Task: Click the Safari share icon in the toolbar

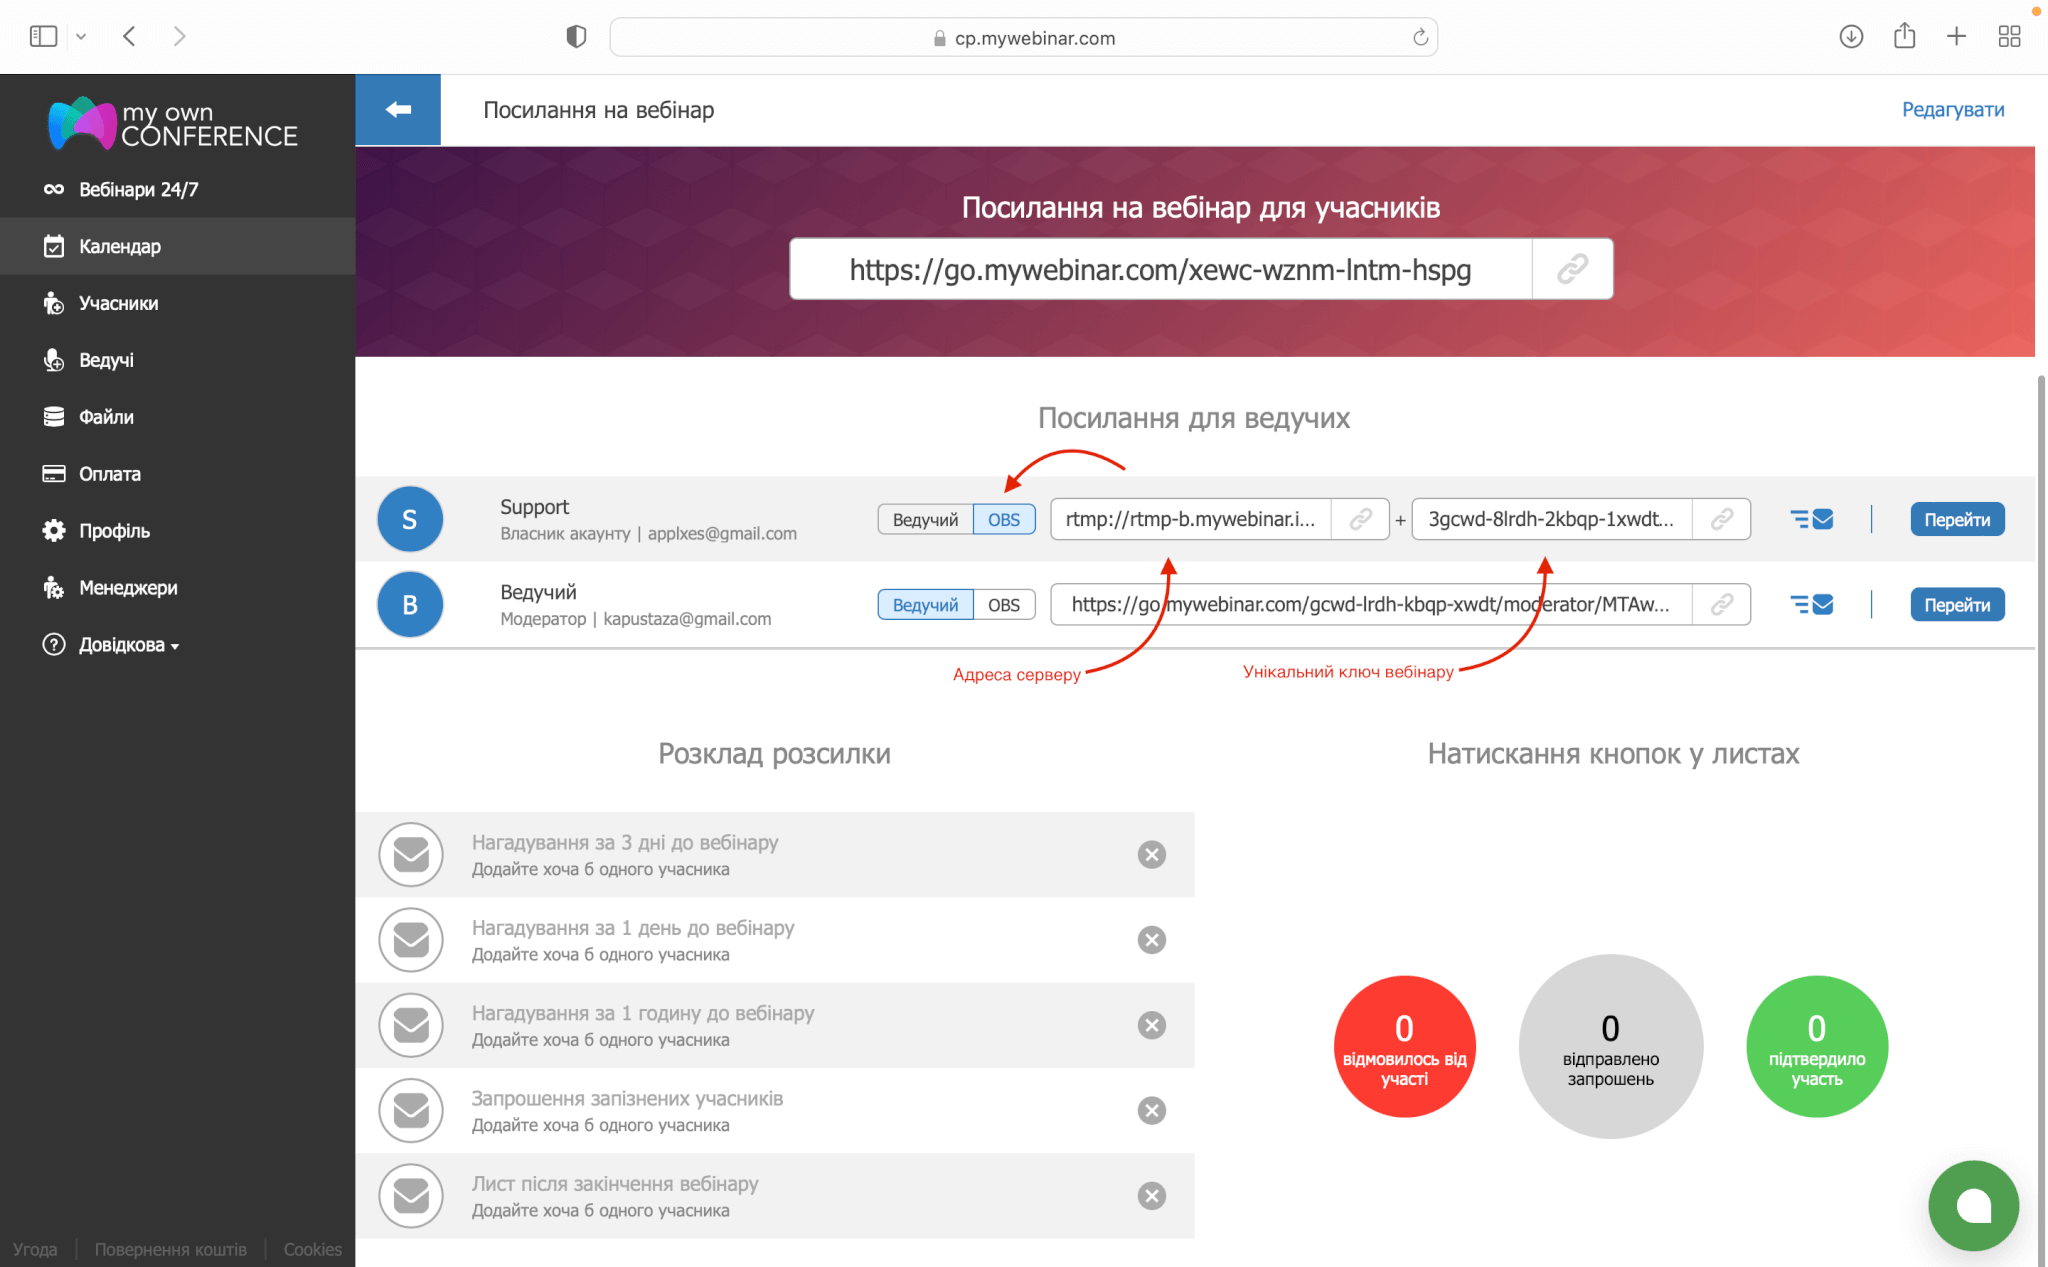Action: 1904,36
